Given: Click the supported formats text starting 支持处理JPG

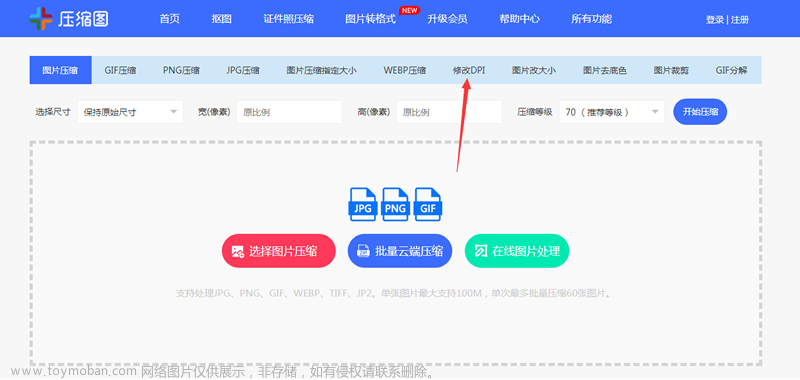Looking at the screenshot, I should click(393, 293).
